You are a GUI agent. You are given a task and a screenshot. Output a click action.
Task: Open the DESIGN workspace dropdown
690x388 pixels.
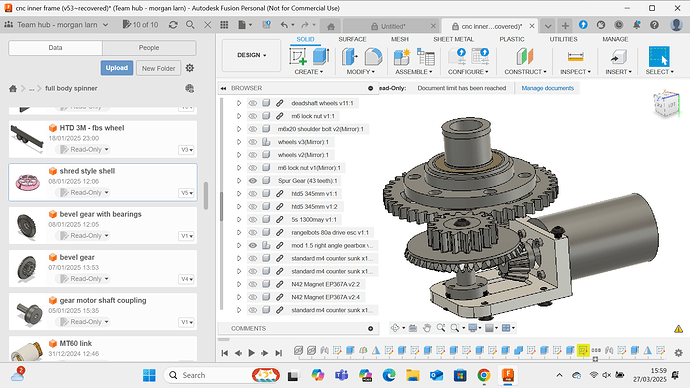click(251, 55)
